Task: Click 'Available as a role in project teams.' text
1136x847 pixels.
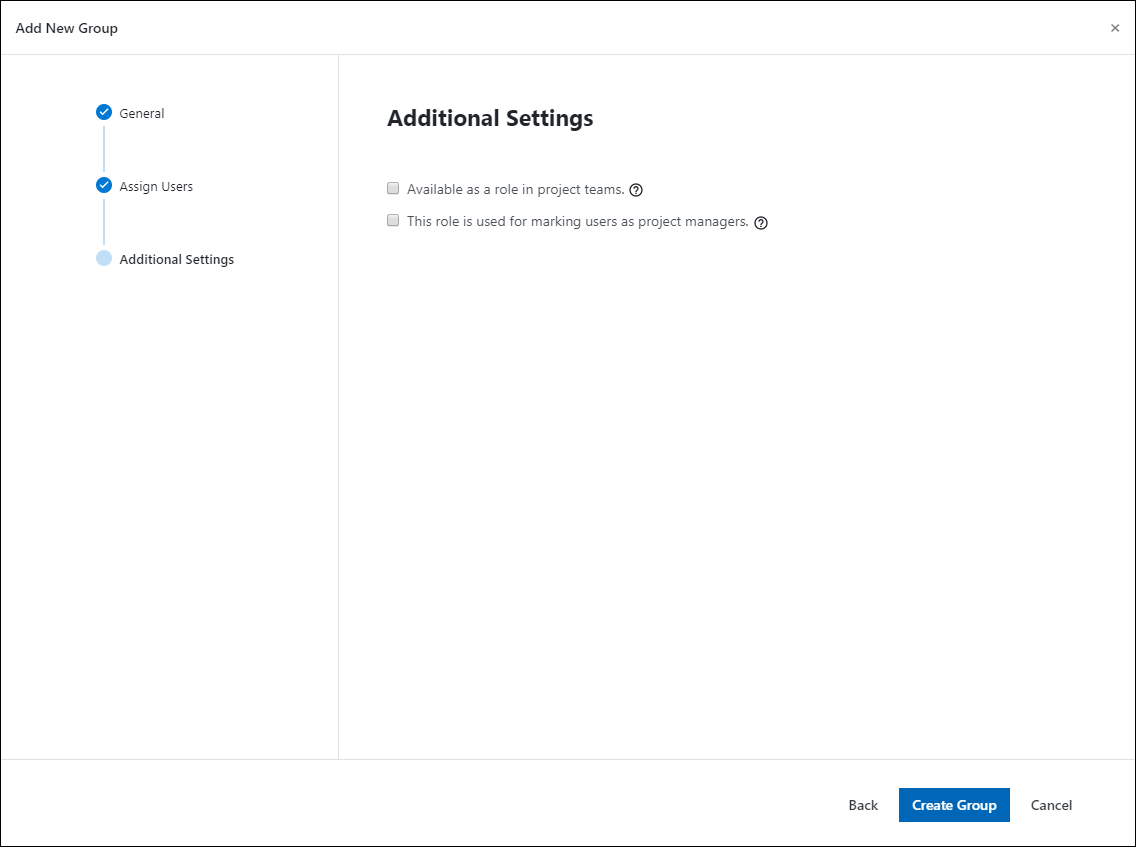Action: click(x=516, y=189)
